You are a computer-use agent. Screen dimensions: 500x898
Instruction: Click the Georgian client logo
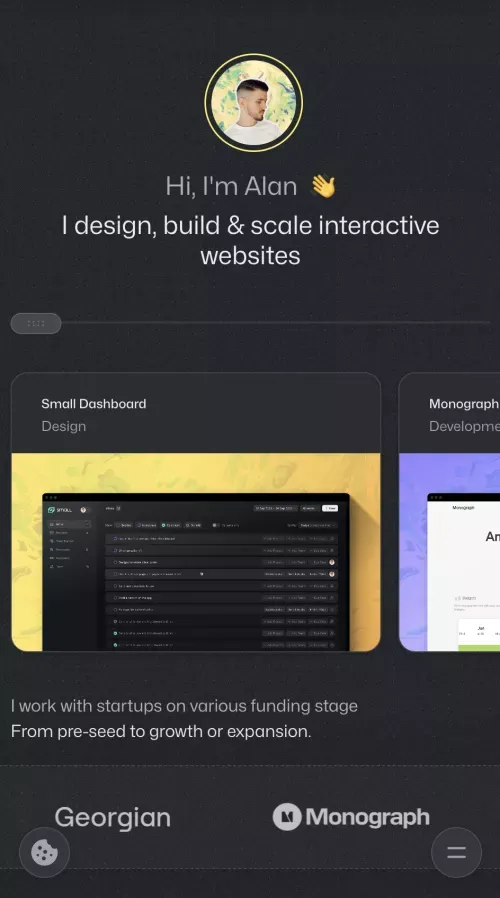tap(113, 817)
